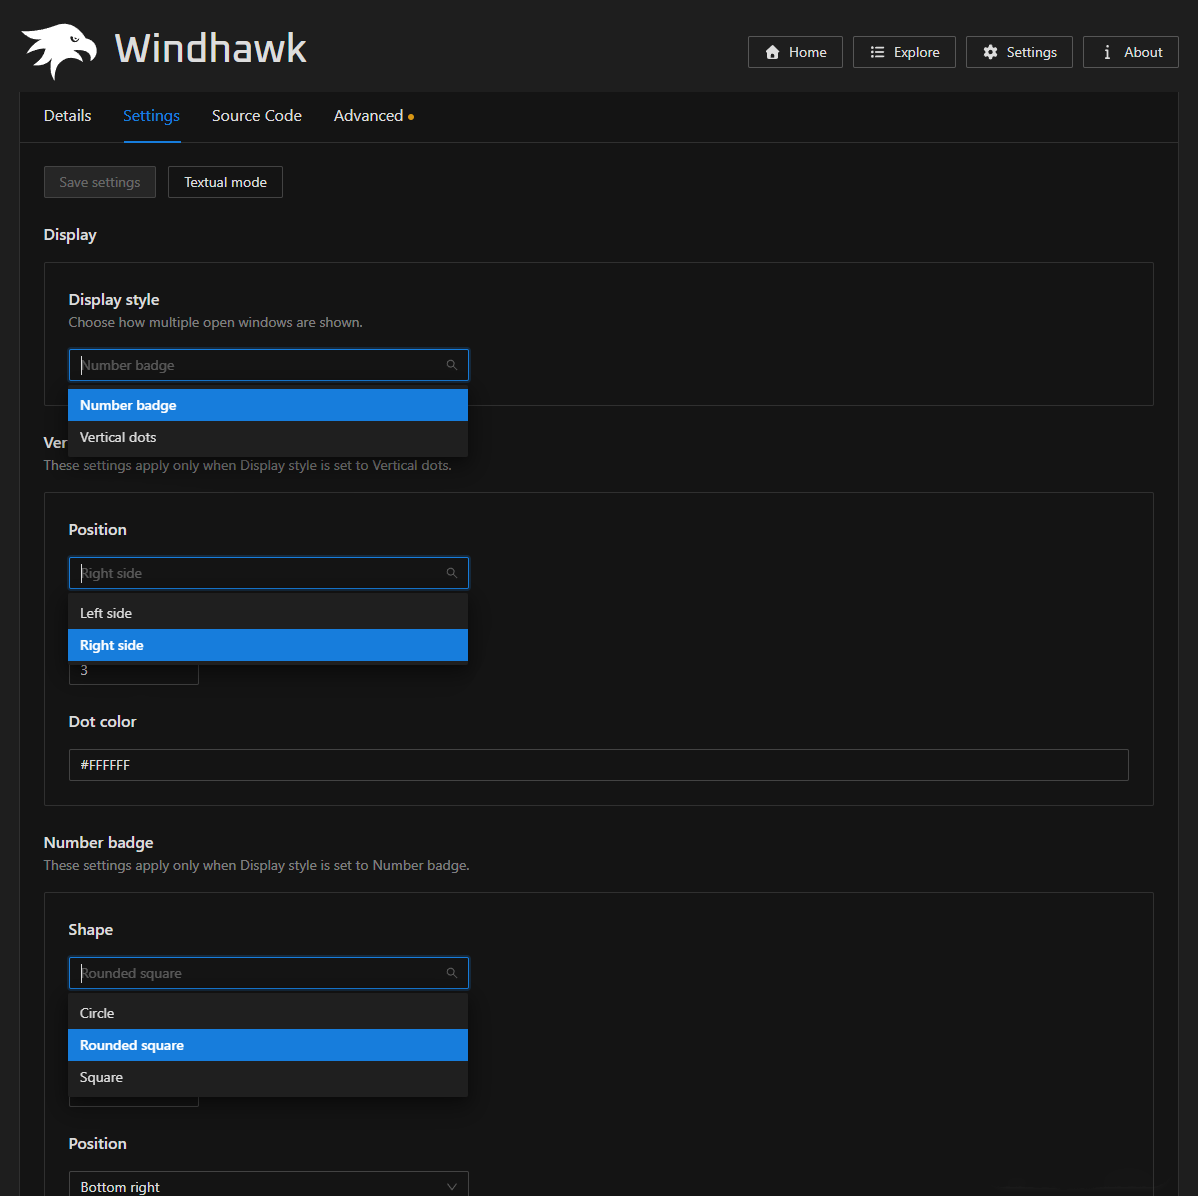Pick Circle shape option

pos(267,1013)
